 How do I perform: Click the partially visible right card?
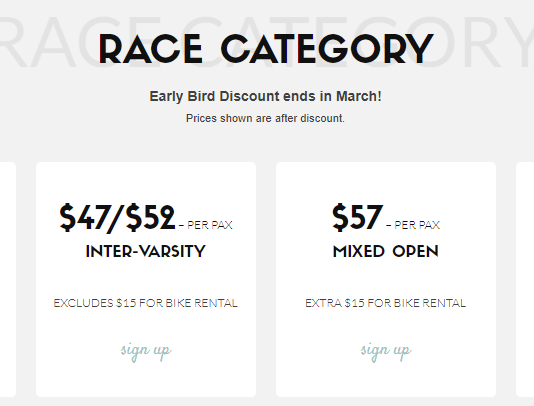coord(525,279)
